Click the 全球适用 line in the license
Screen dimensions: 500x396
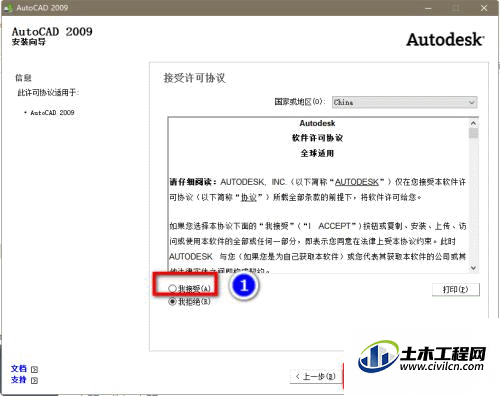point(317,153)
